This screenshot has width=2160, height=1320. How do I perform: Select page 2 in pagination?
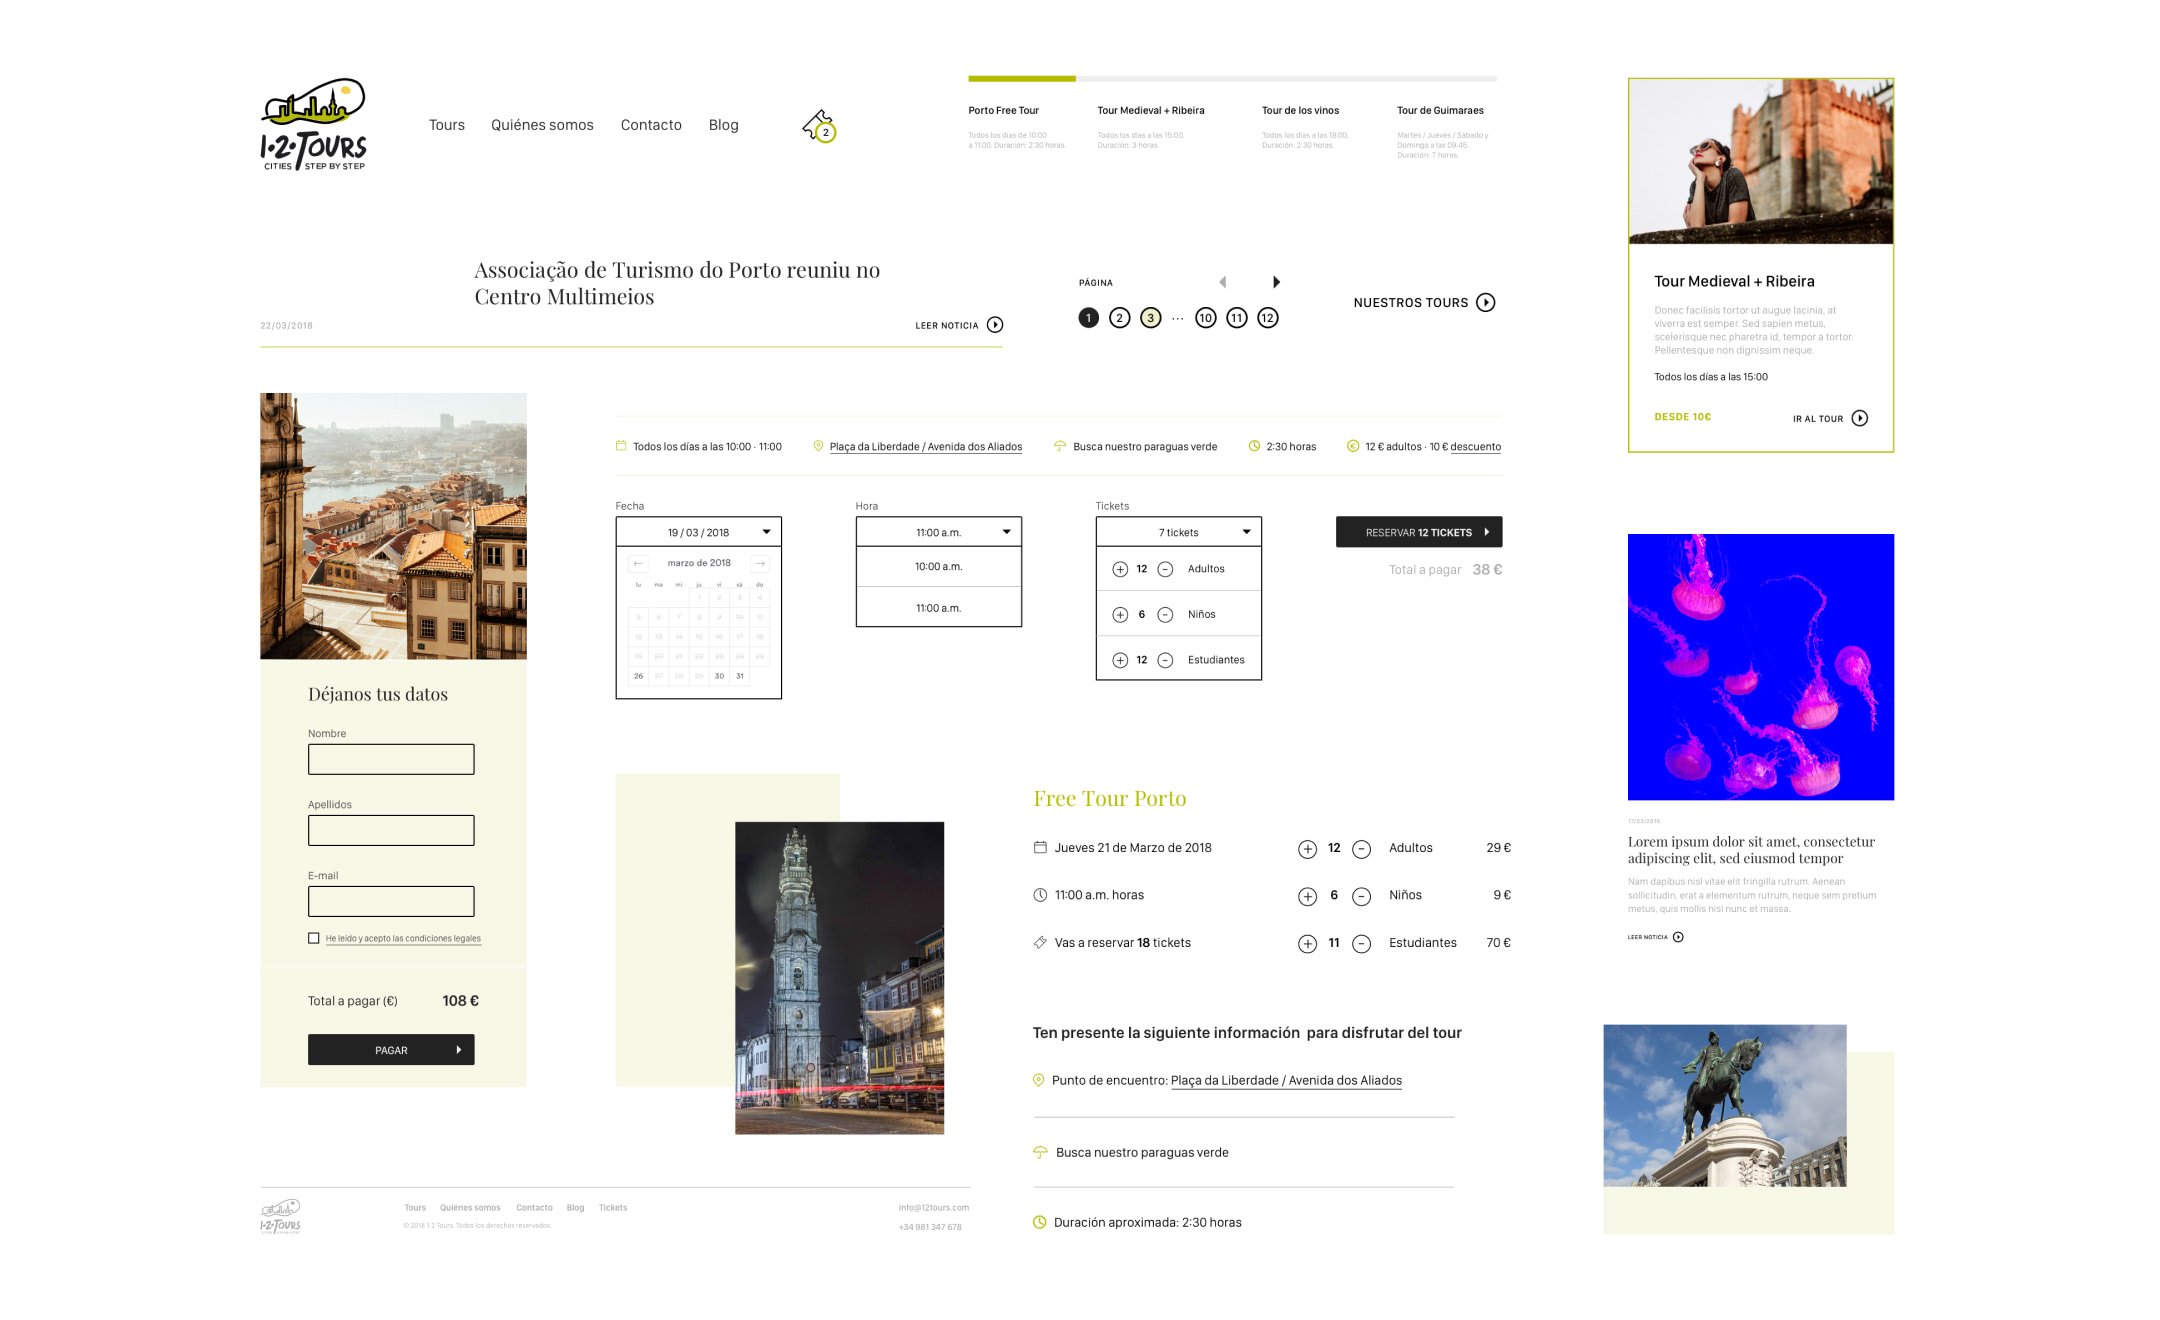[1120, 318]
